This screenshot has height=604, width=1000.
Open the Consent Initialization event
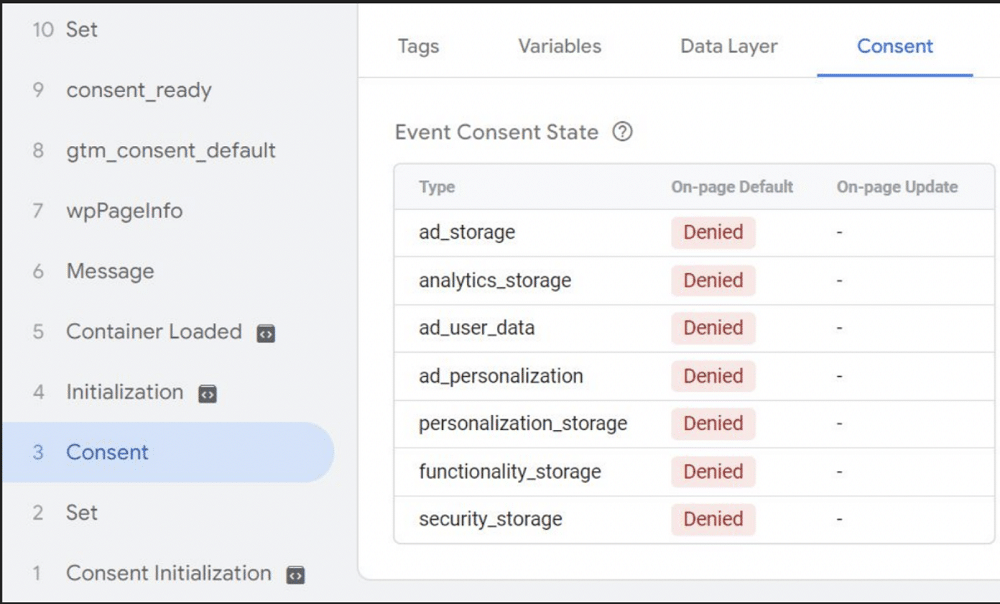click(x=167, y=574)
